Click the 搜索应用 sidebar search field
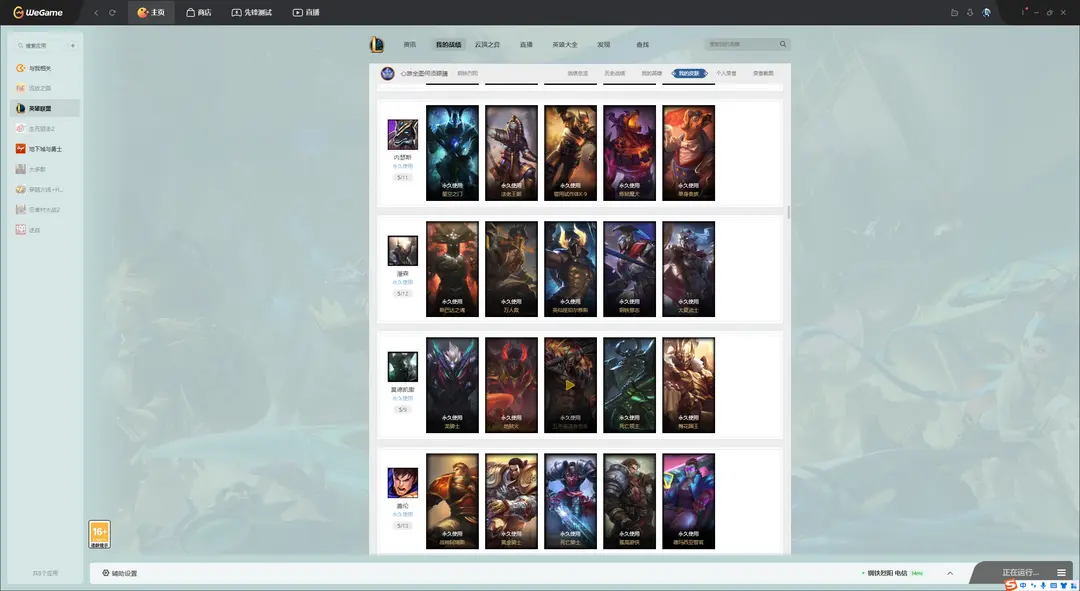Viewport: 1080px width, 591px height. (x=40, y=45)
